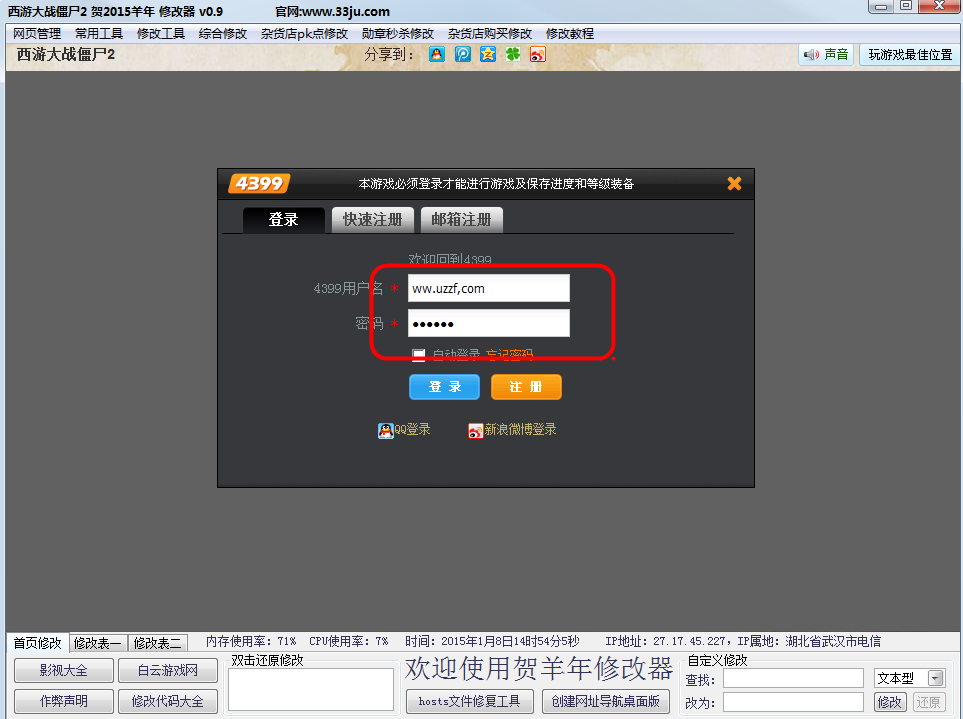Screen dimensions: 963x719
Task: Click the 4399 username input field
Action: click(x=489, y=289)
